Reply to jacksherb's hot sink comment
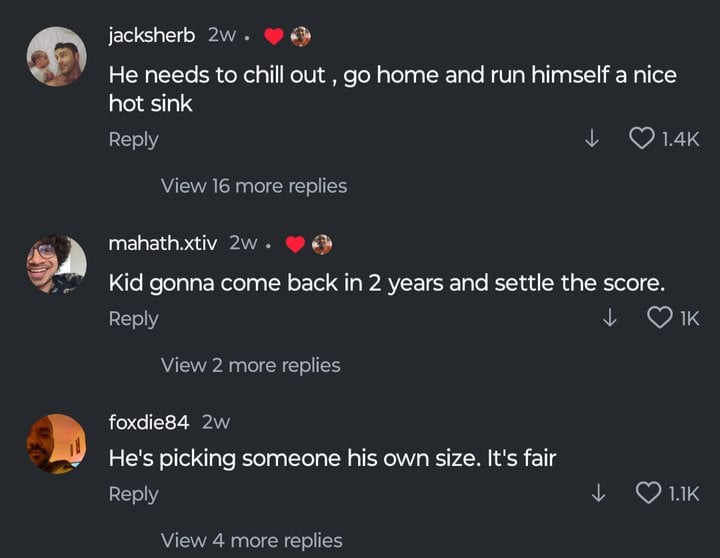 [x=134, y=140]
